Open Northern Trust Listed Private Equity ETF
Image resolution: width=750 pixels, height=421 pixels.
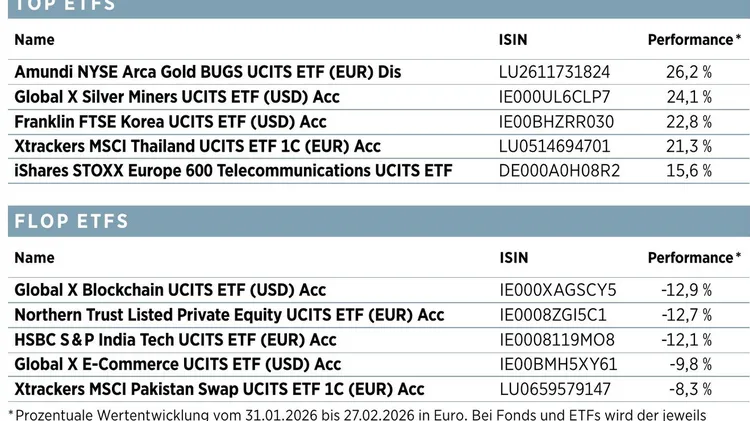point(229,315)
